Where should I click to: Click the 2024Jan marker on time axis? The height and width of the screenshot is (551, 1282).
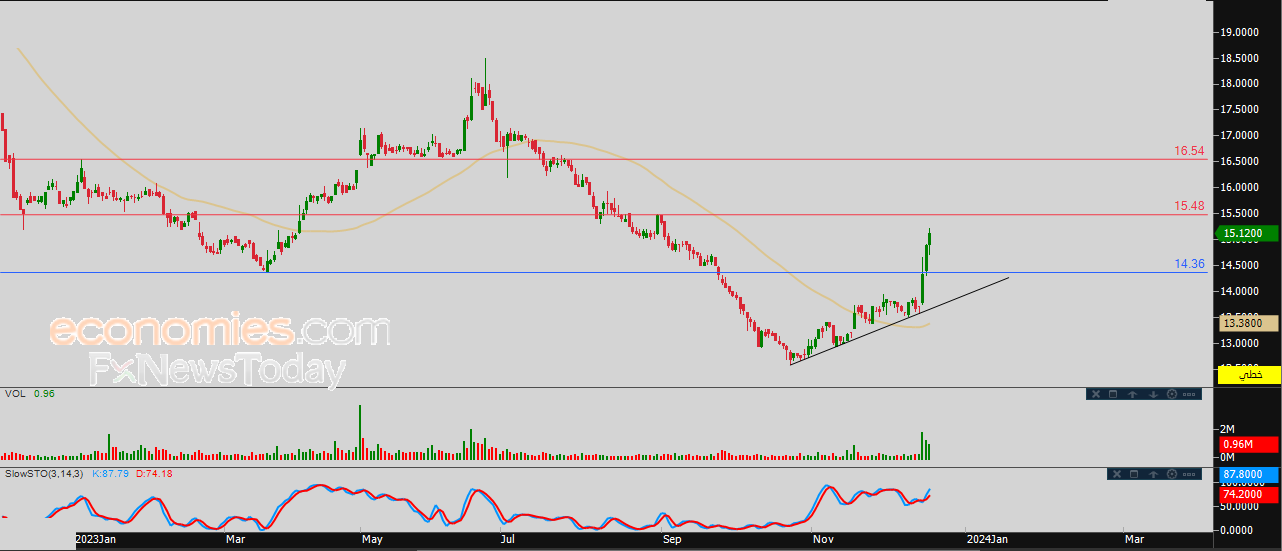click(x=986, y=539)
